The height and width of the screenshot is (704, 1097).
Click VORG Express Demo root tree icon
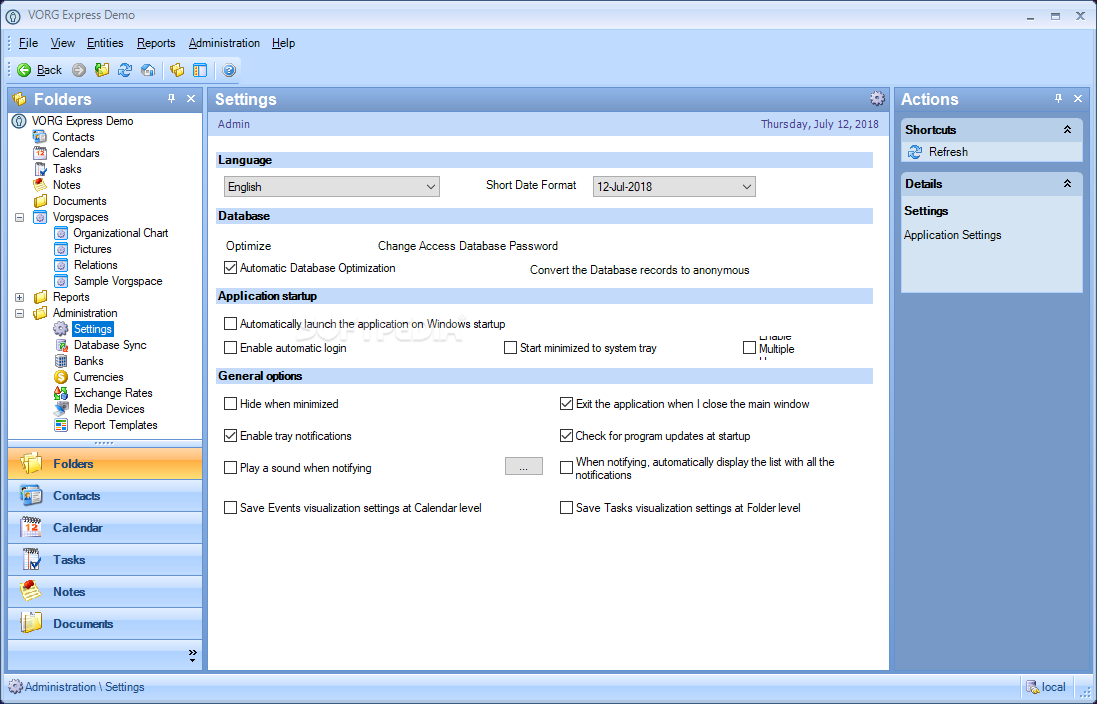click(20, 121)
